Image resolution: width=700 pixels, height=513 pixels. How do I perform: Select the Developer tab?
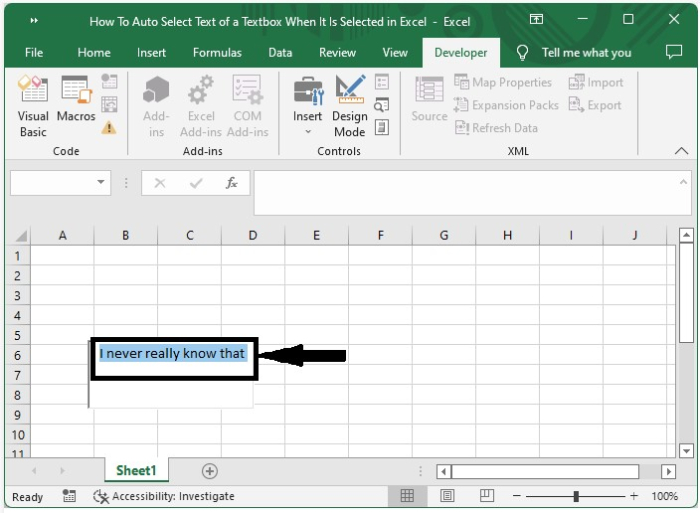(461, 53)
